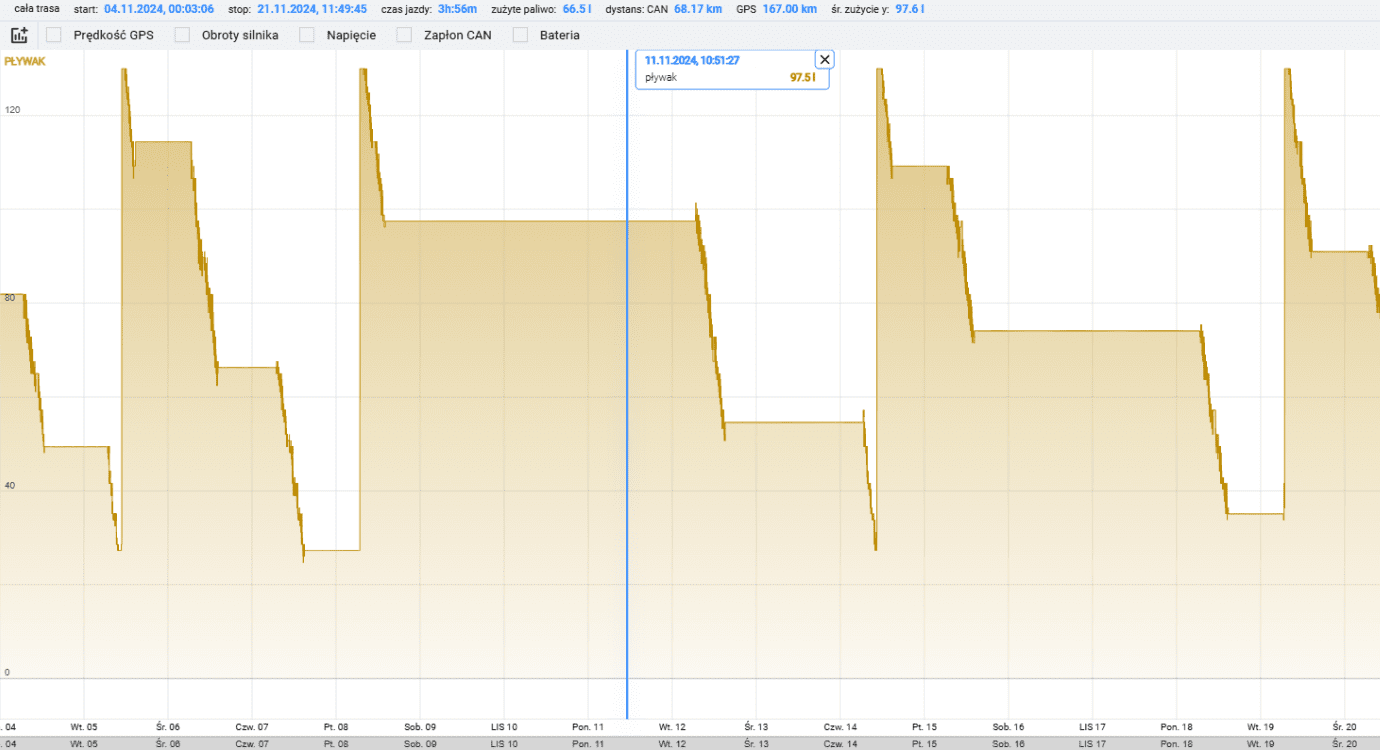Click Sob. 16 on the bottom scrollbar strip
The image size is (1380, 750).
tap(1008, 744)
